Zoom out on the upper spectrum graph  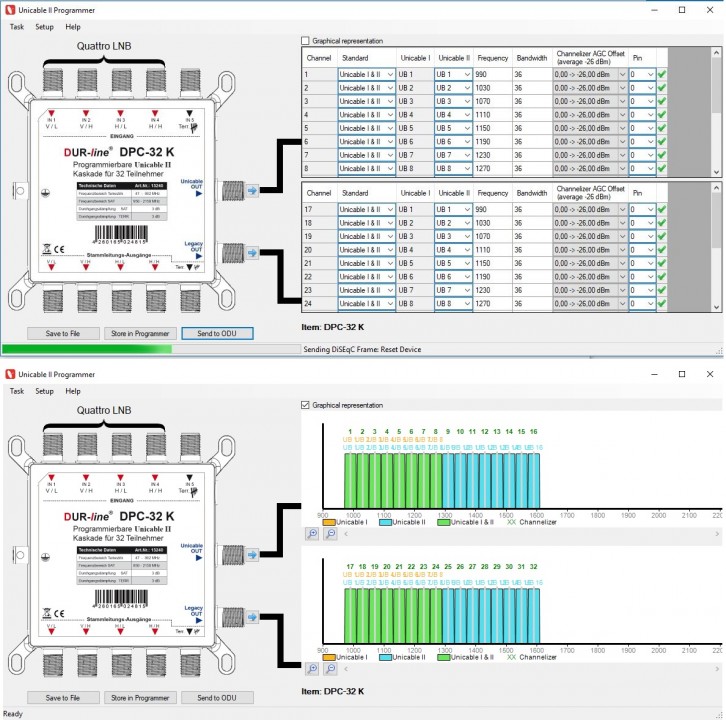click(330, 535)
